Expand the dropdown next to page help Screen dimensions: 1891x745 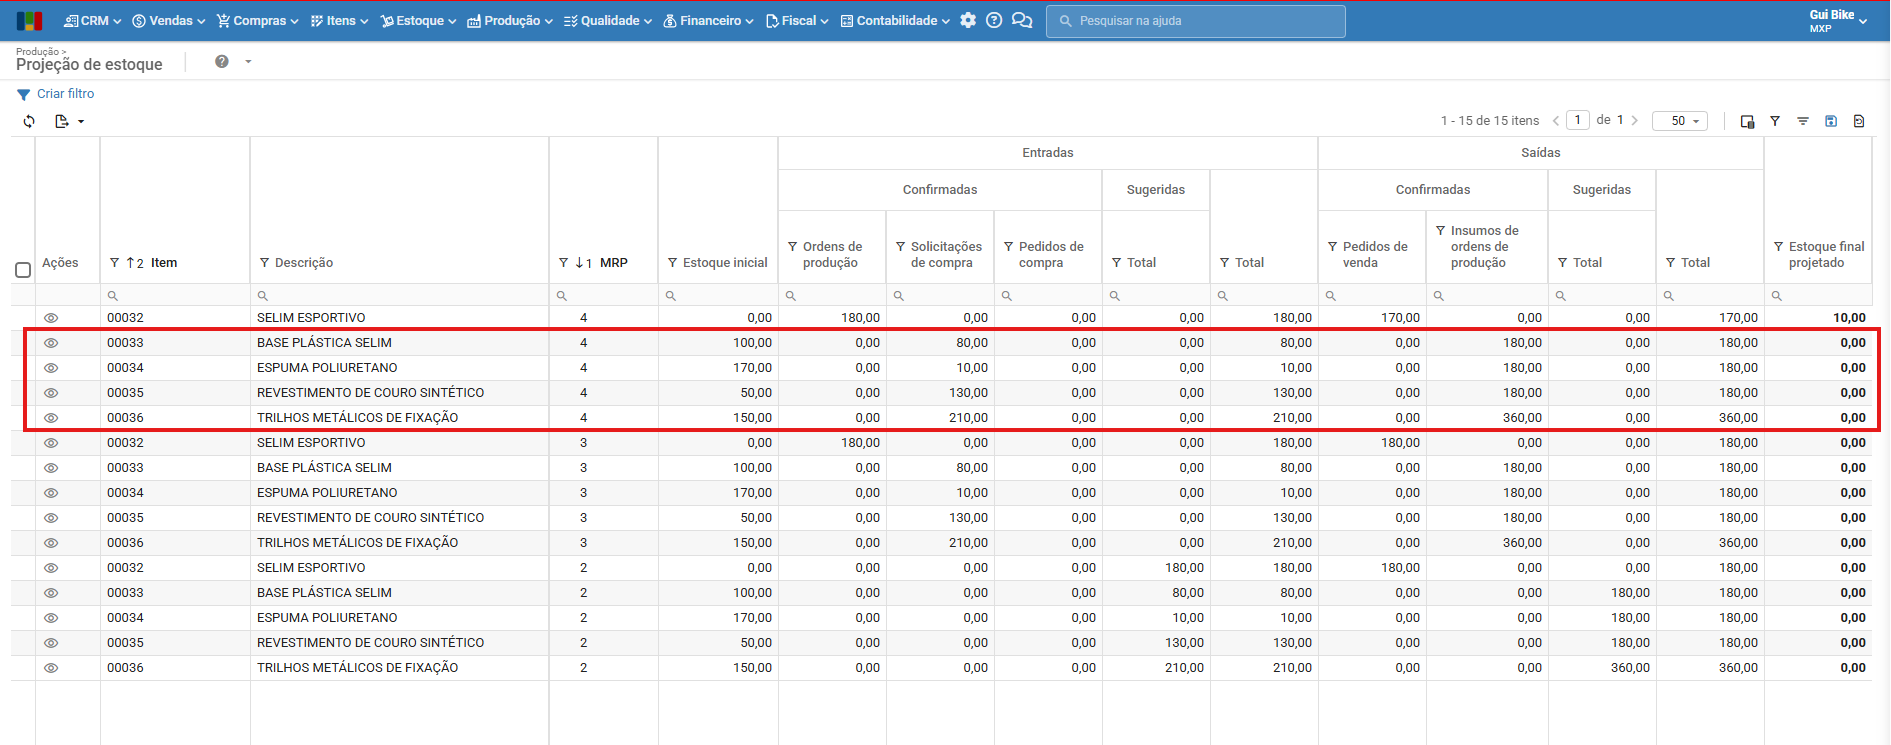[x=248, y=62]
